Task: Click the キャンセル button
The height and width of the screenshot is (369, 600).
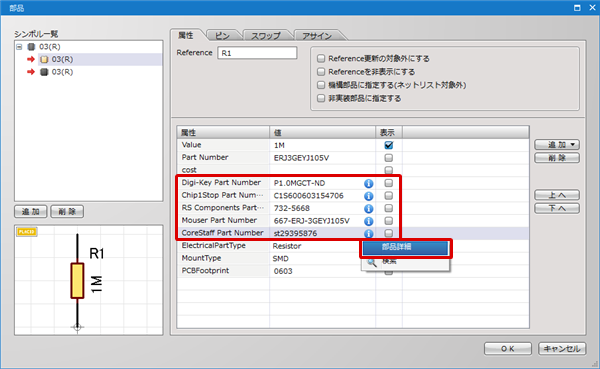Action: (562, 349)
